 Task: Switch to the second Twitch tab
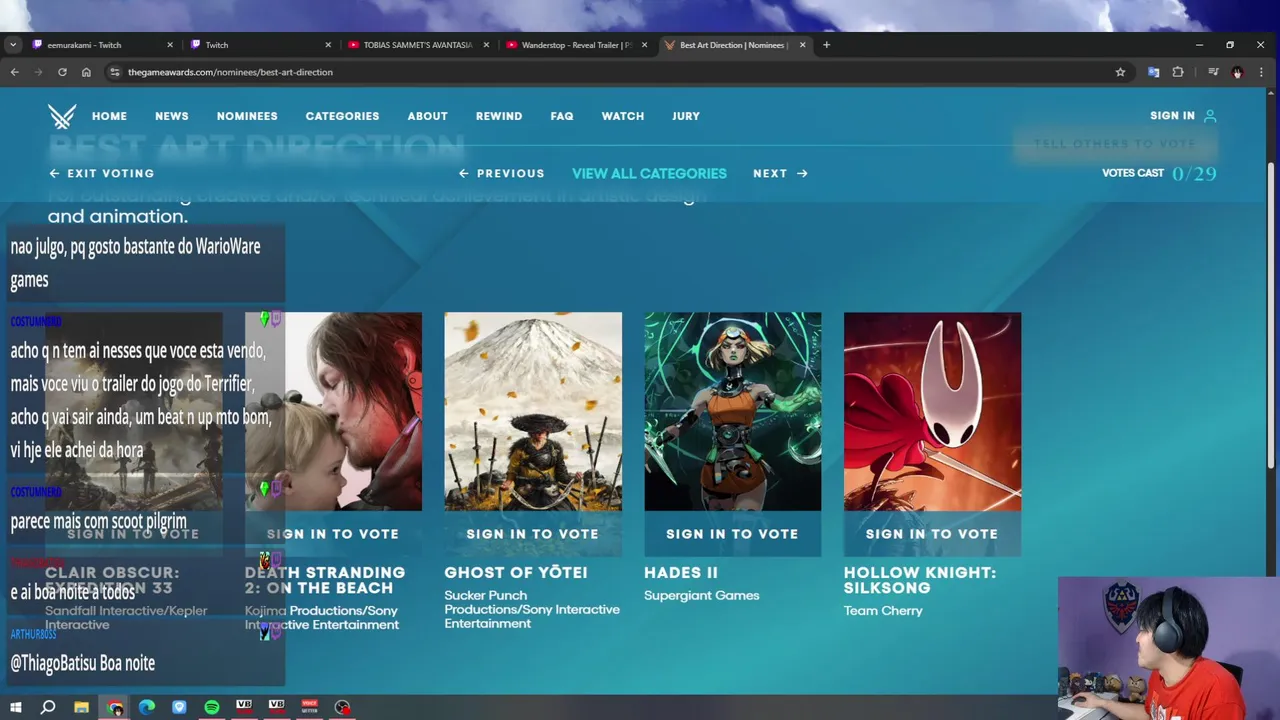(260, 45)
